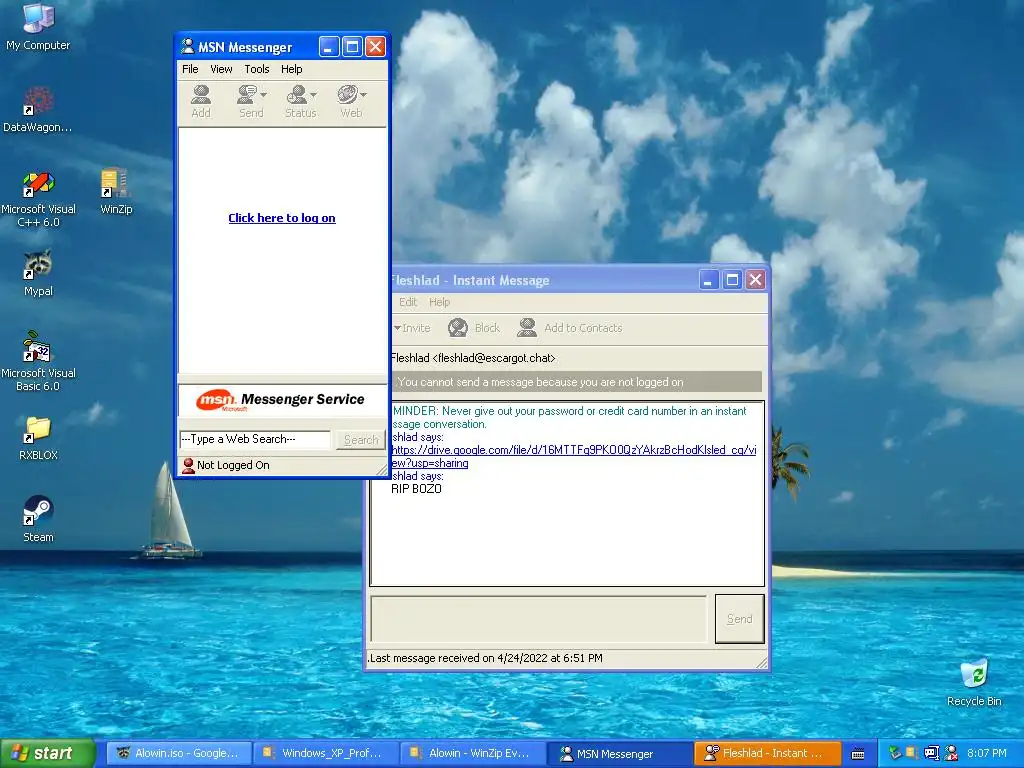1024x768 pixels.
Task: Click the message typing box in Fleshlad chat
Action: pyautogui.click(x=539, y=618)
